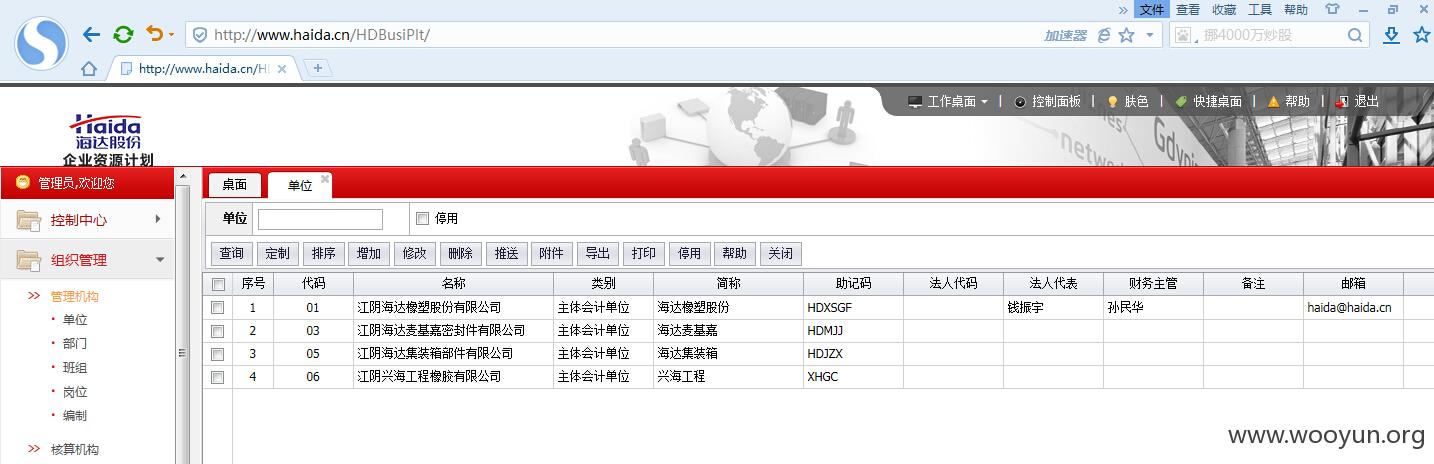Open the 控制面板 control panel

[x=1047, y=101]
